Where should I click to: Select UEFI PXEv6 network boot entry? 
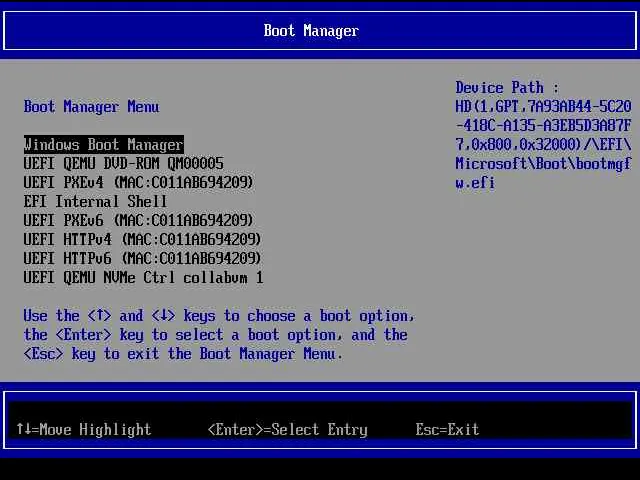tap(139, 220)
